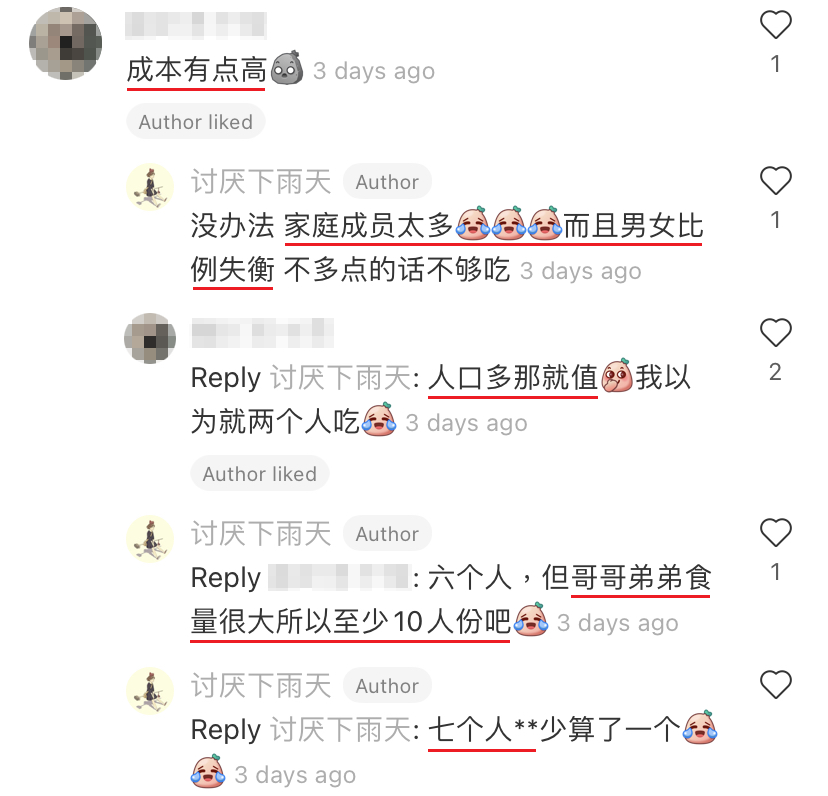Tap the 讨厌下雨天 avatar beside the 六个人 reply
Image resolution: width=828 pixels, height=796 pixels.
pyautogui.click(x=150, y=539)
